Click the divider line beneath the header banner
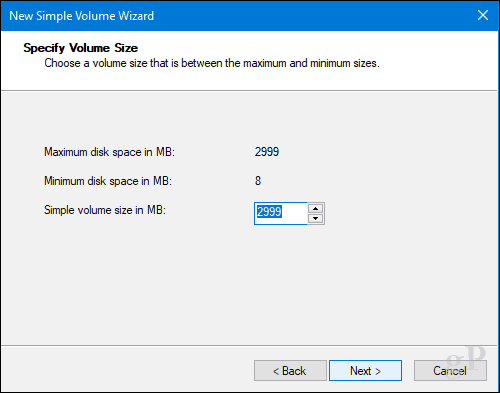The image size is (500, 393). click(249, 90)
